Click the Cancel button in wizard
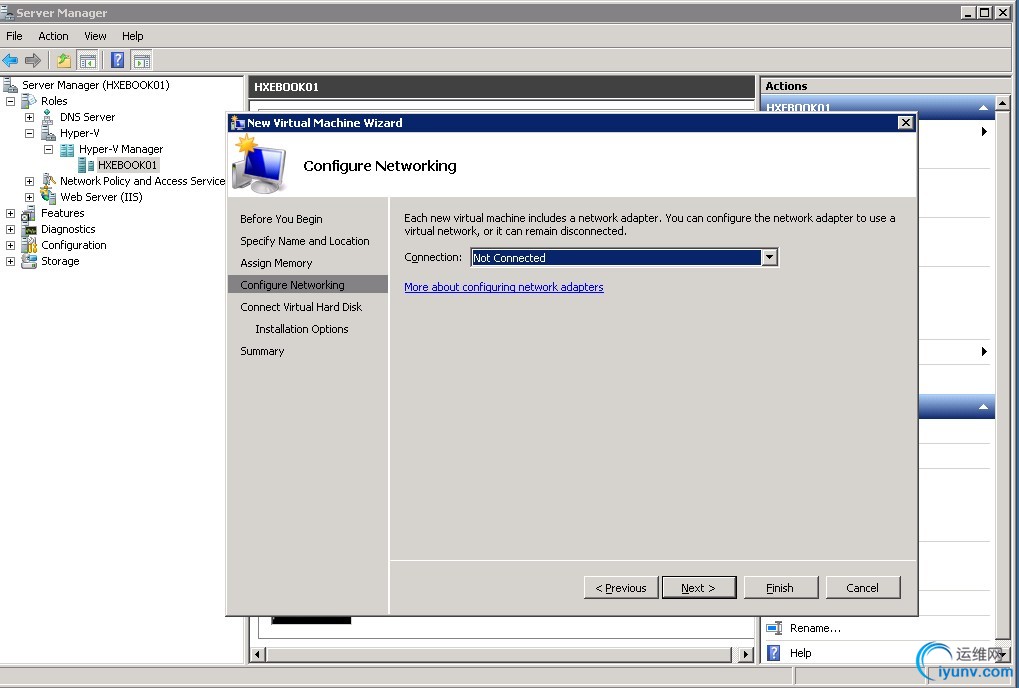Viewport: 1019px width, 688px height. [862, 587]
